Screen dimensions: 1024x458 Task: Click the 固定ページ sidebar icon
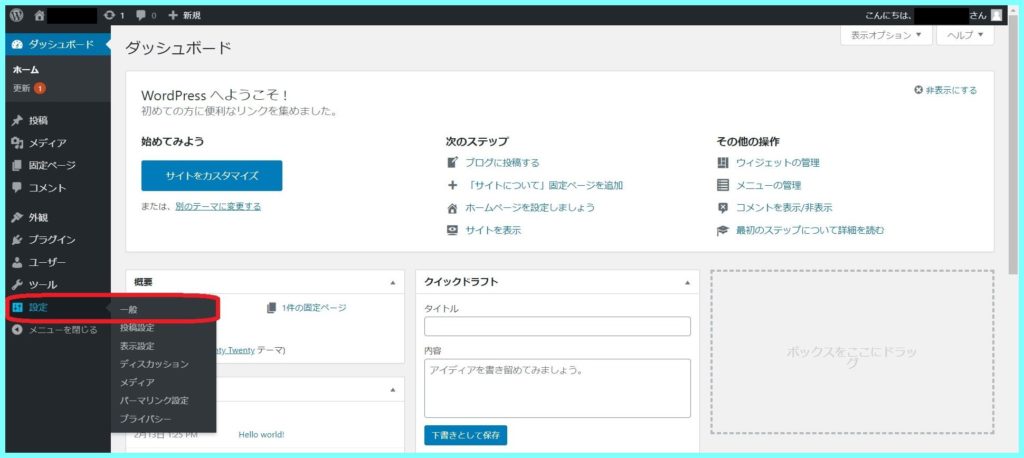[x=18, y=165]
